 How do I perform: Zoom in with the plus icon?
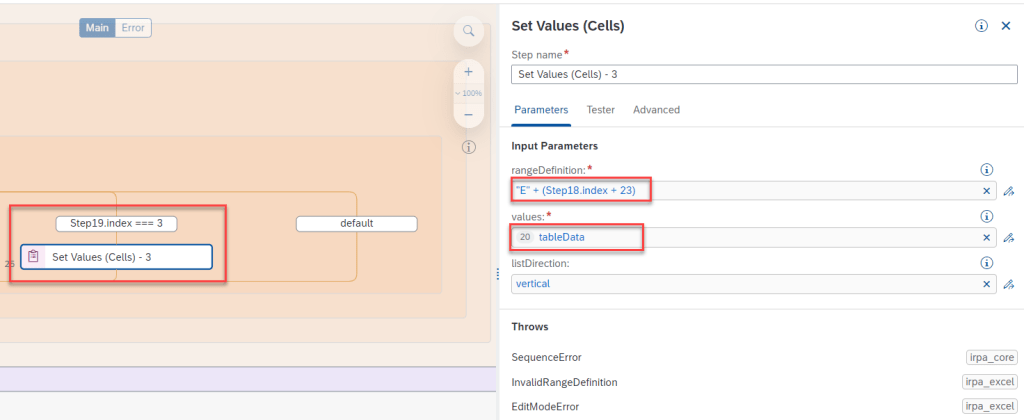(468, 72)
